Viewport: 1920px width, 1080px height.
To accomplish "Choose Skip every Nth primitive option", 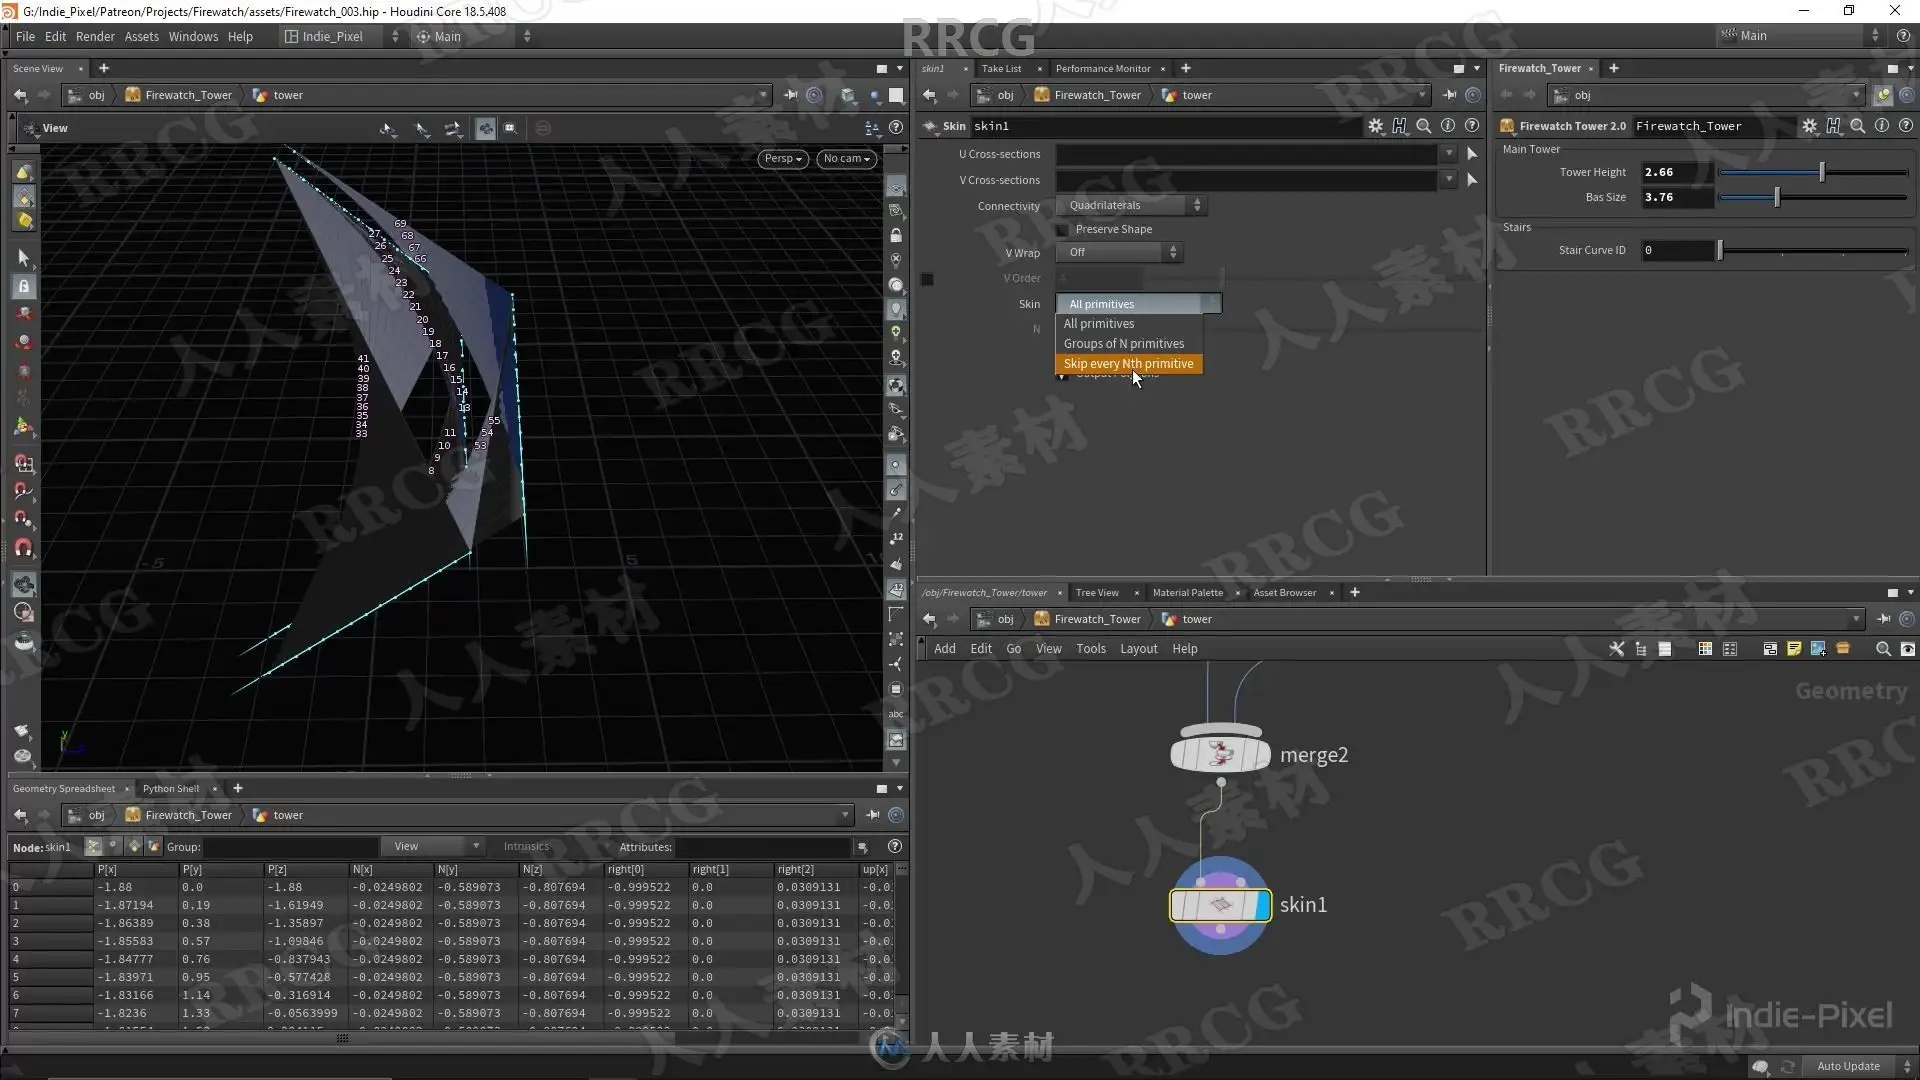I will pos(1129,364).
